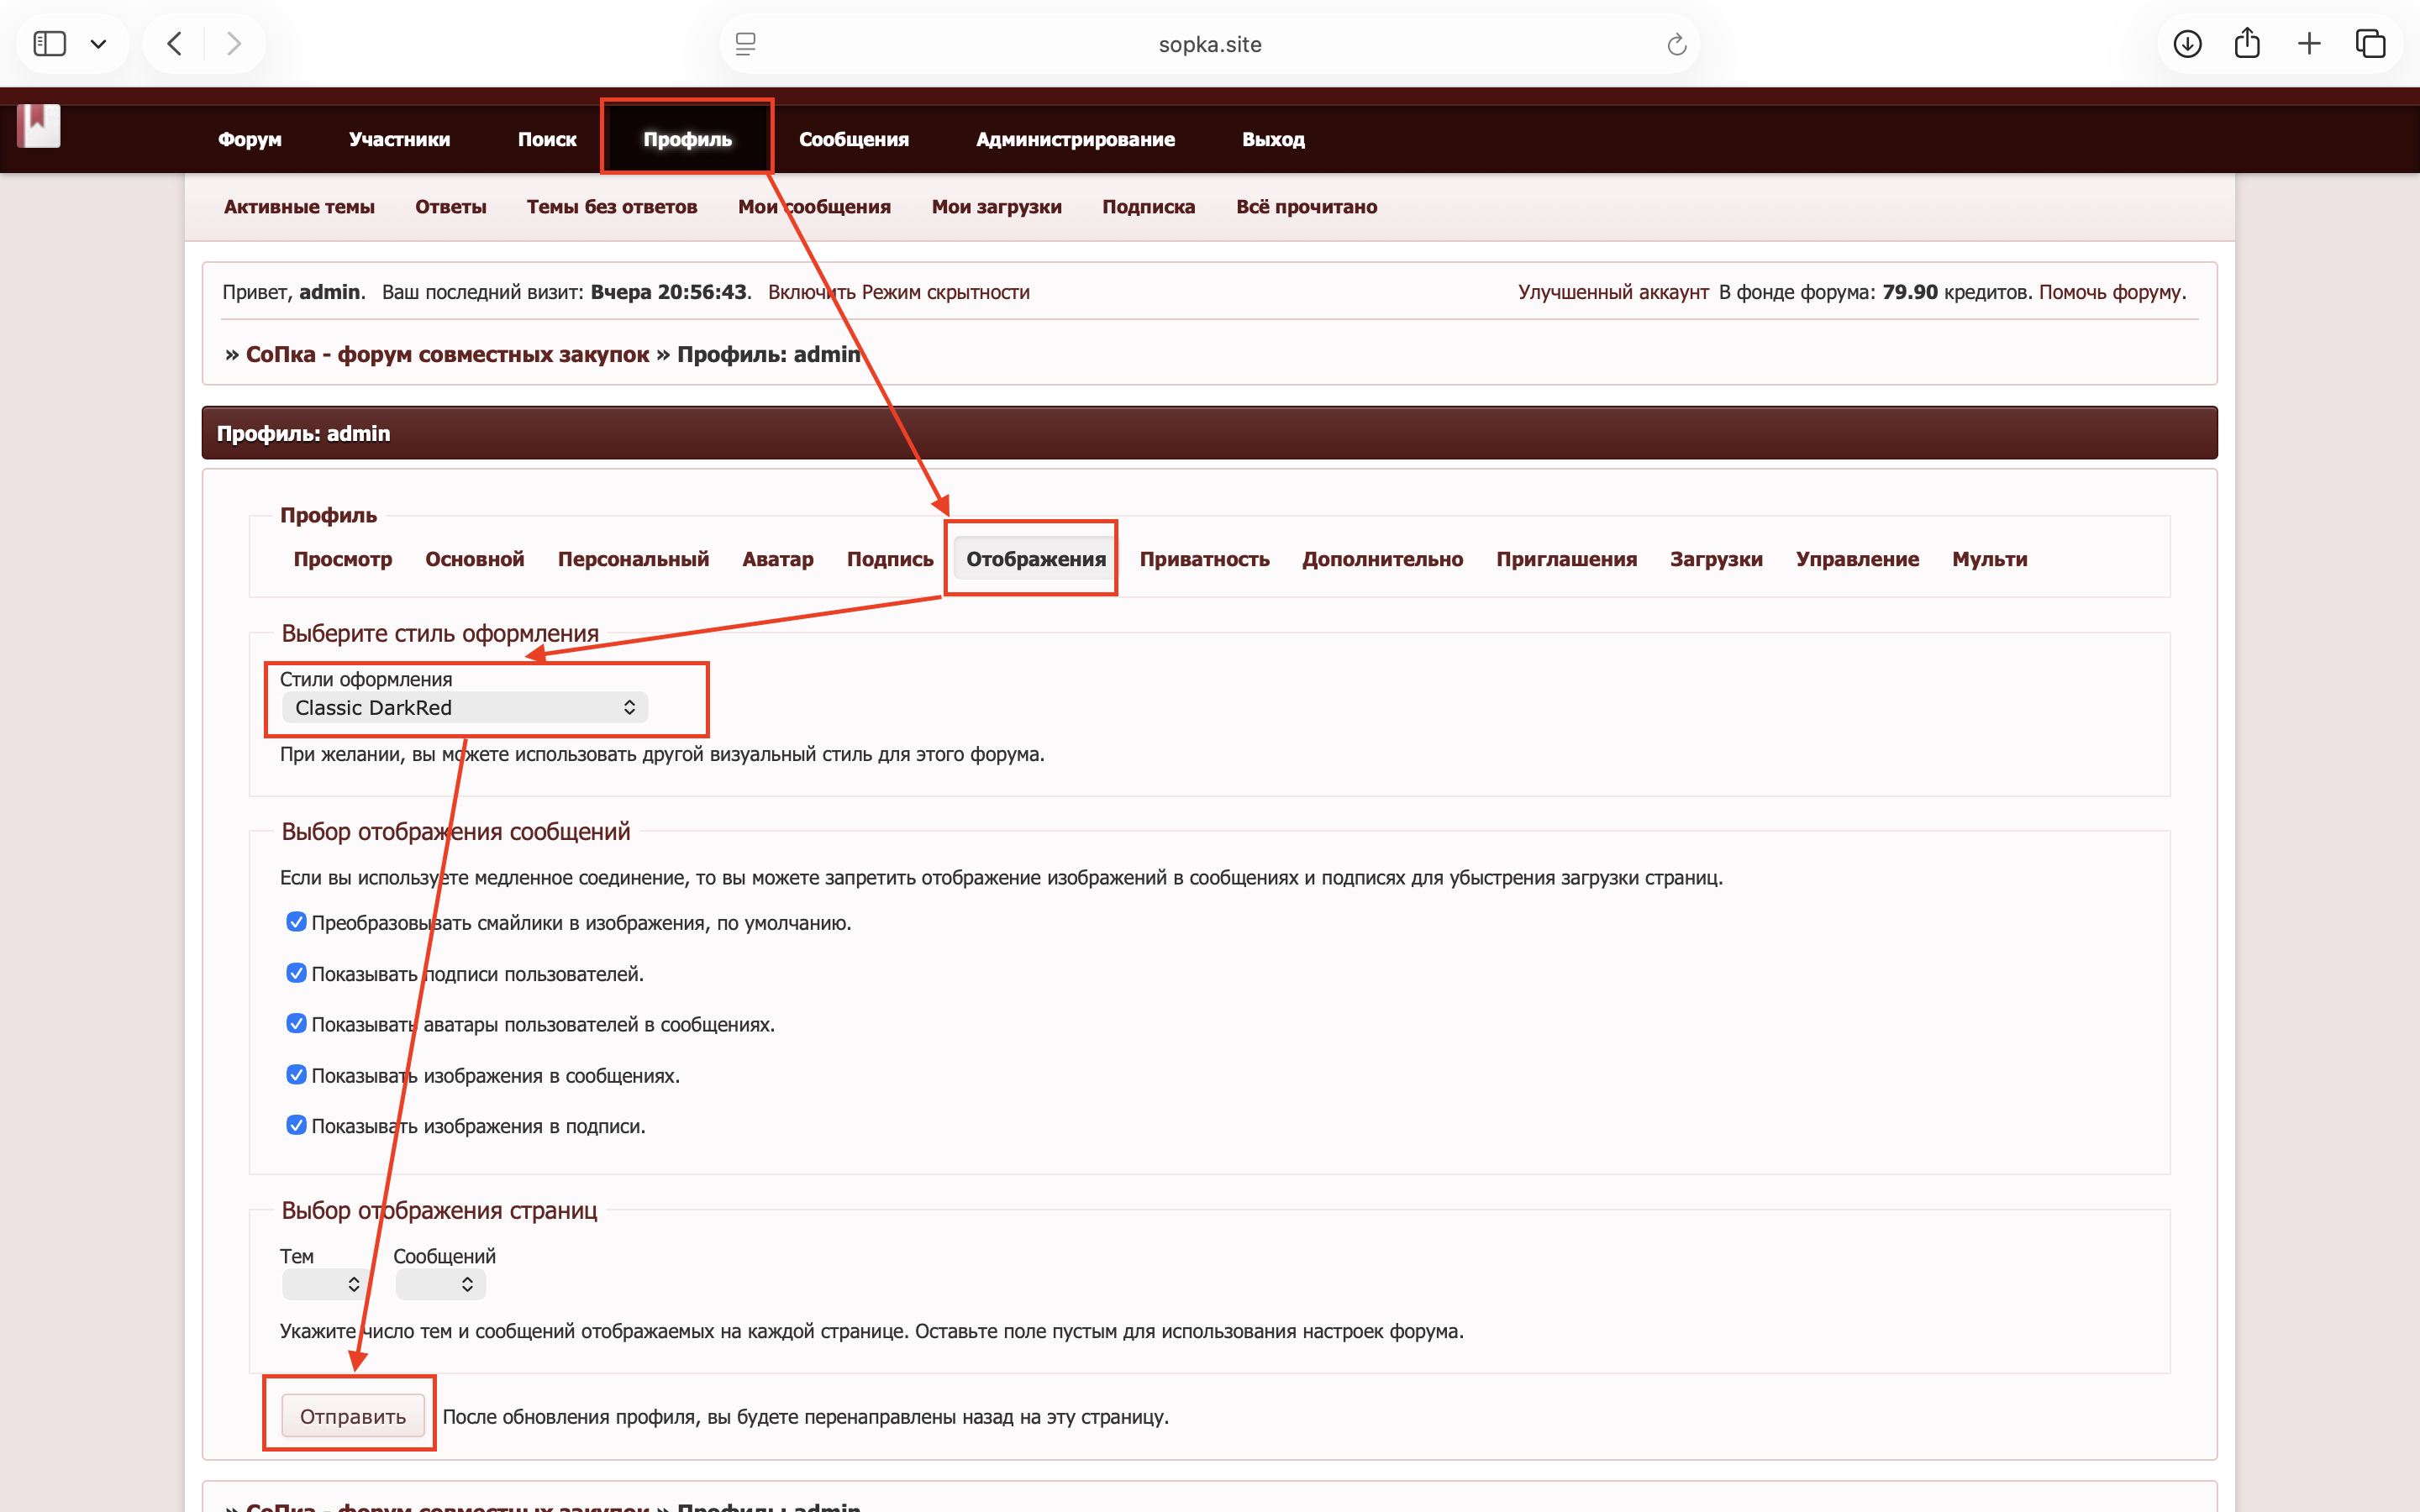Toggle the Safari sidebar icon

(x=50, y=44)
